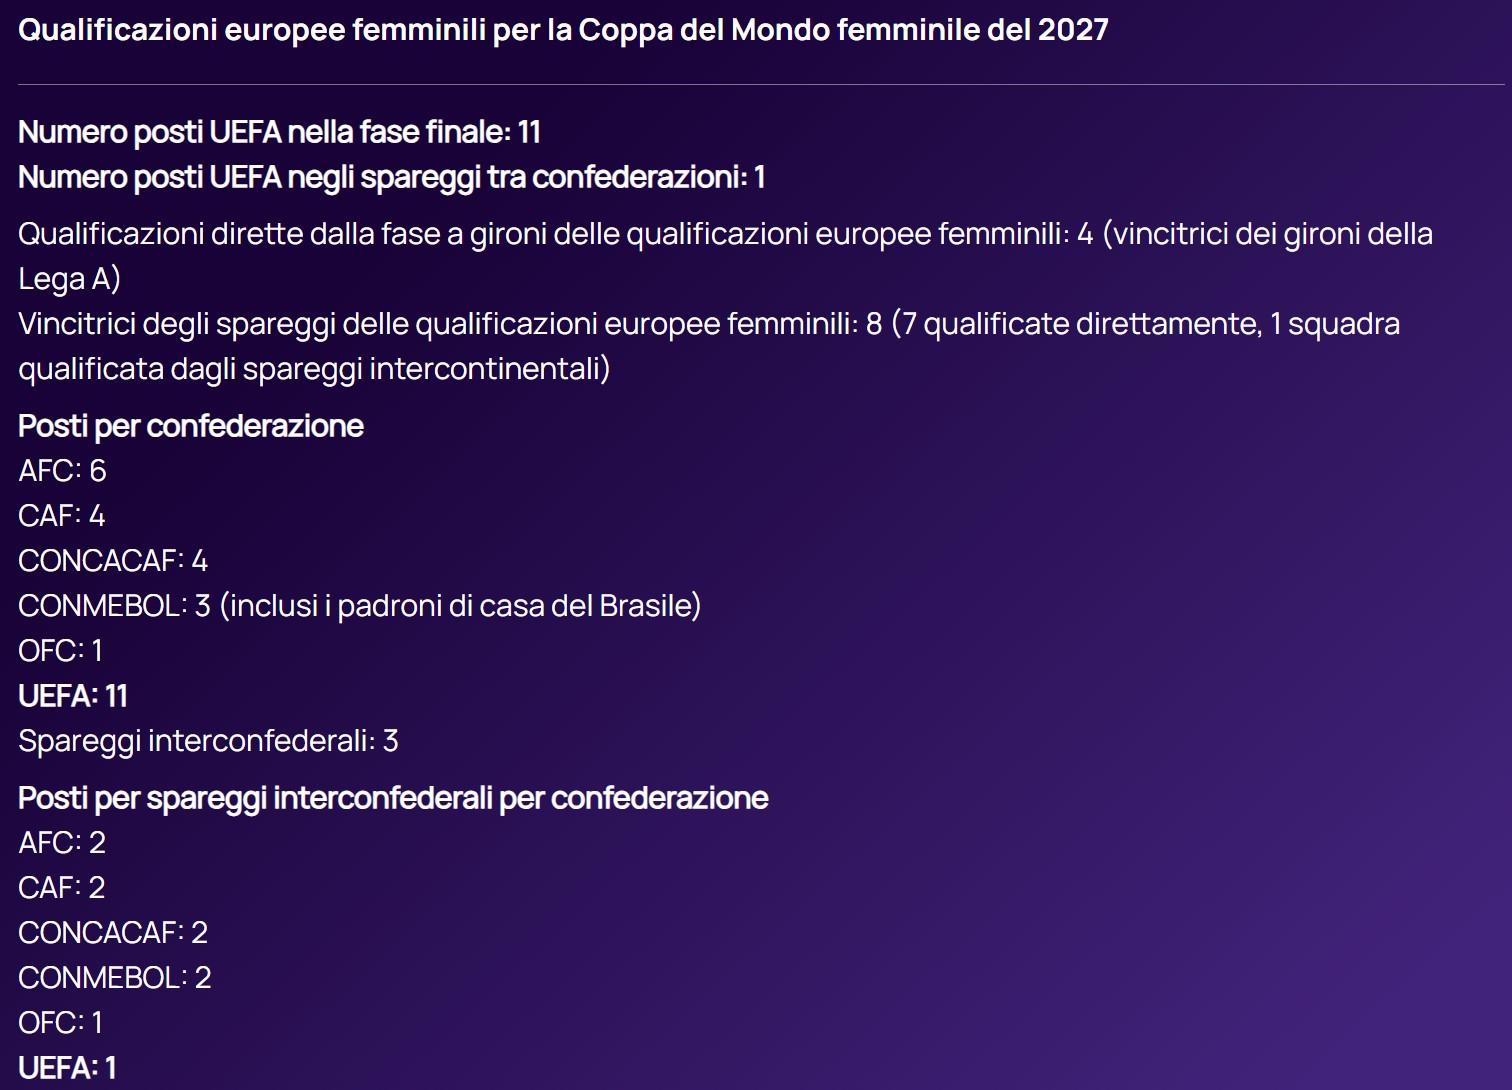1512x1090 pixels.
Task: Click the bold "UEFA: 1" line at the bottom
Action: point(67,1068)
